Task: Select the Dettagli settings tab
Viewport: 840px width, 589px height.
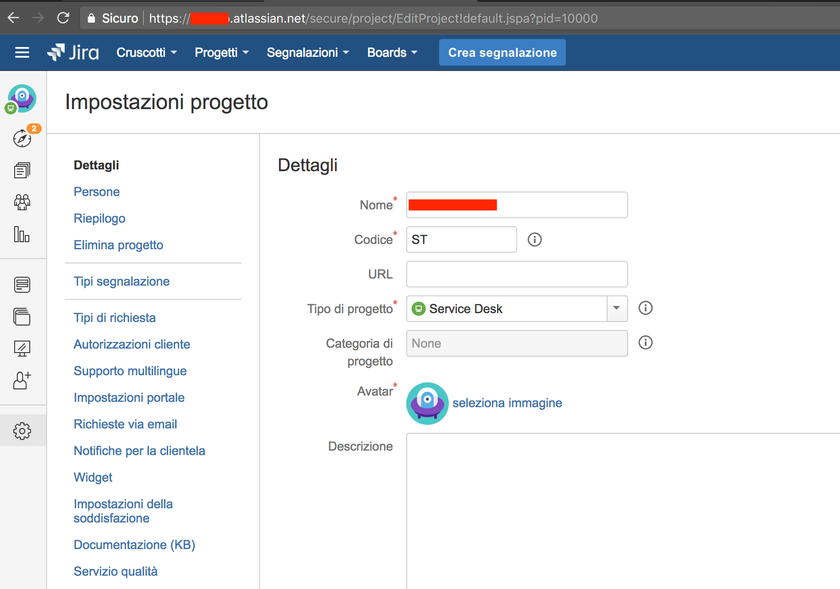Action: pyautogui.click(x=96, y=165)
